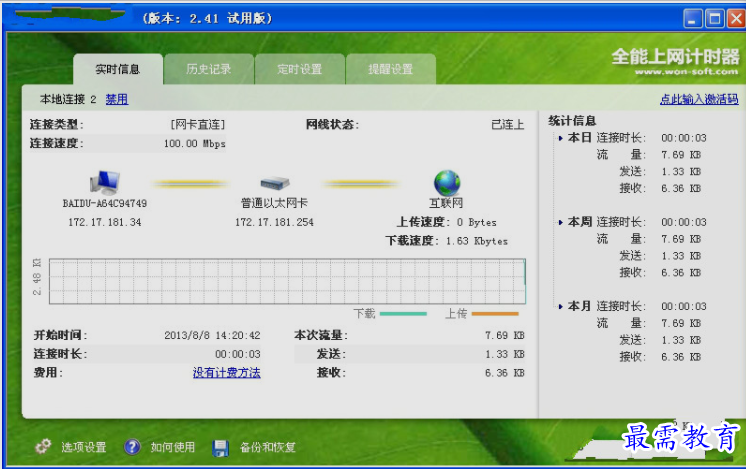
Task: Close the application window
Action: [x=736, y=19]
